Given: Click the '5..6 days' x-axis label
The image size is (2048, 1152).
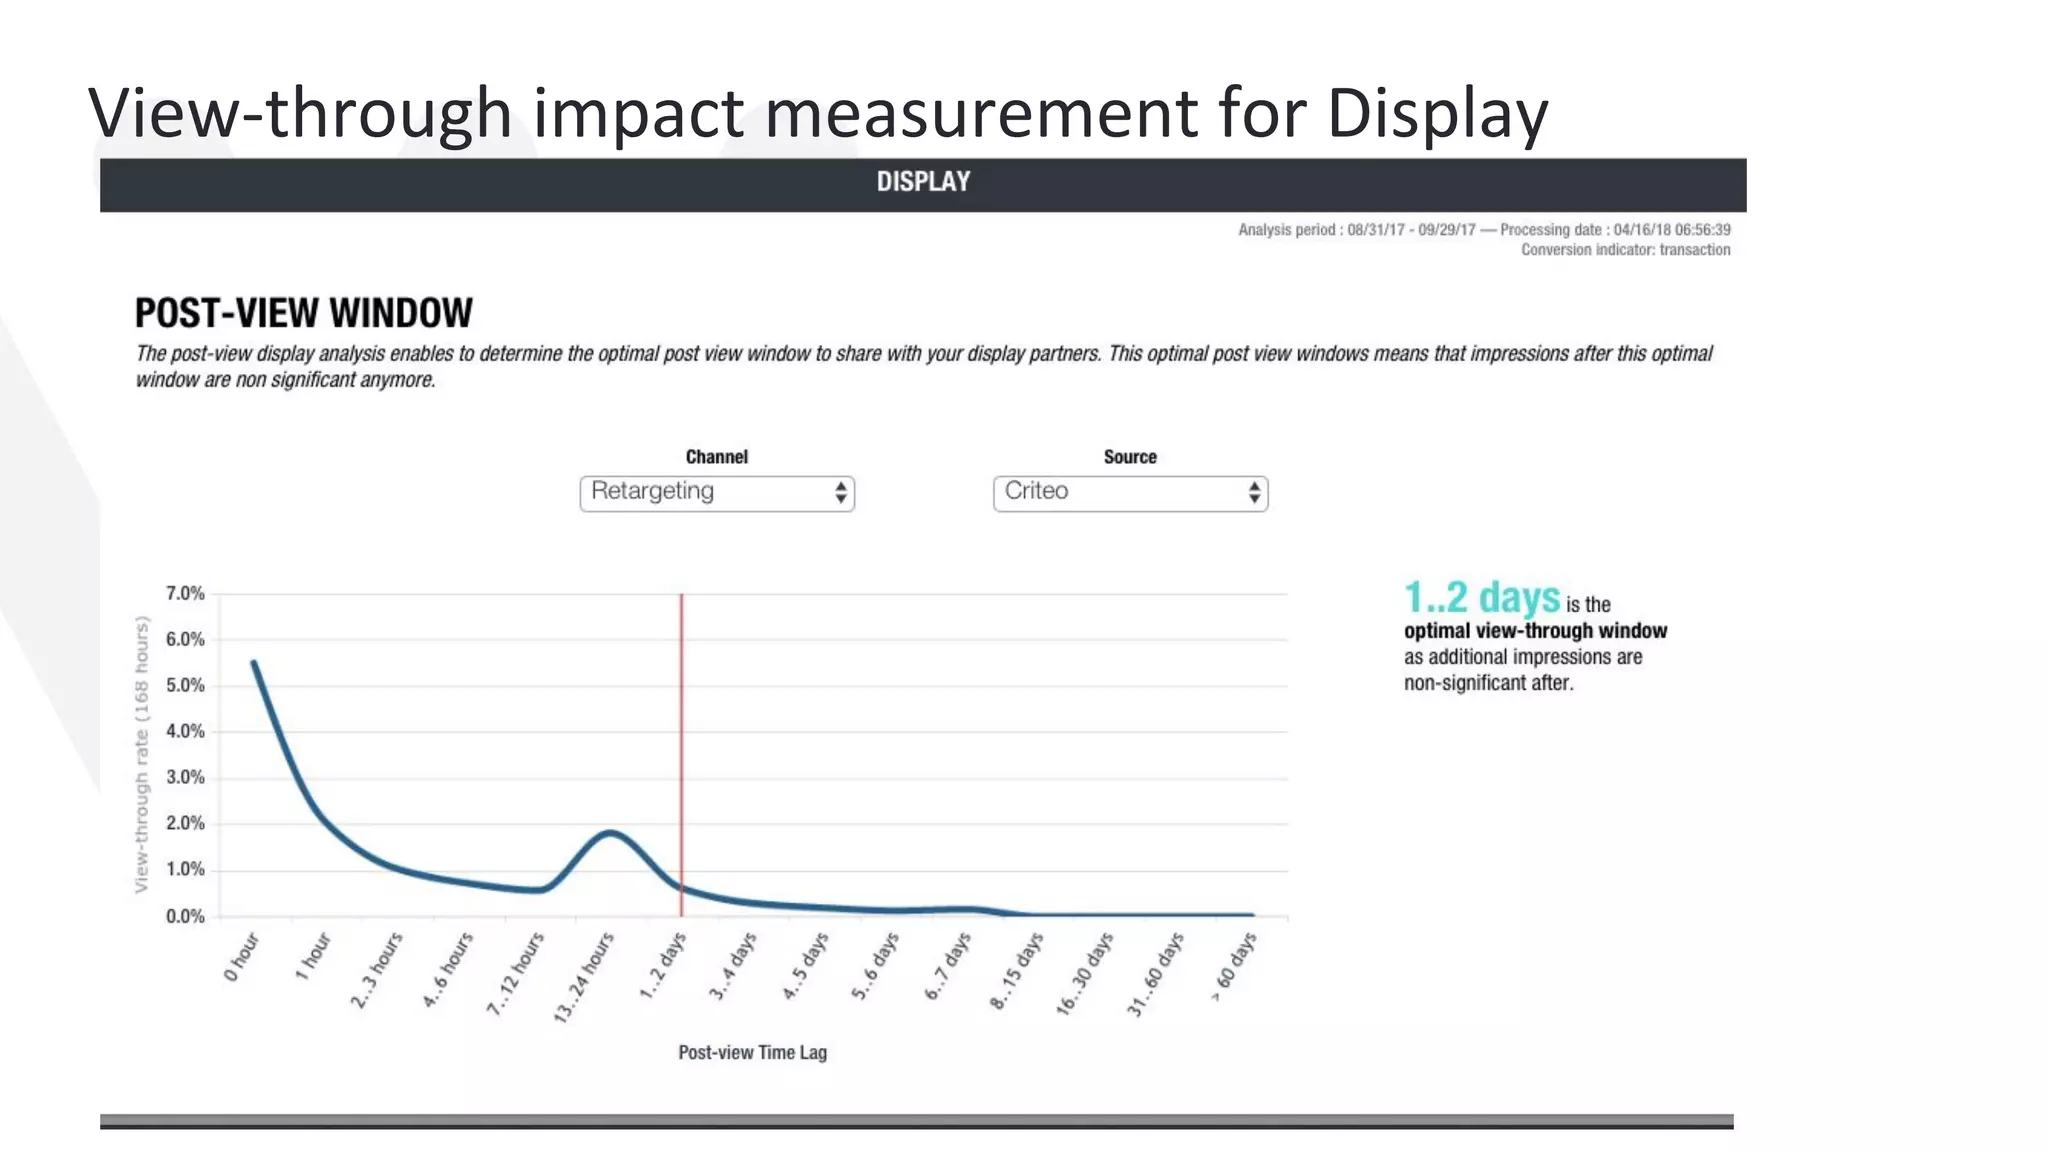Looking at the screenshot, I should click(x=875, y=966).
